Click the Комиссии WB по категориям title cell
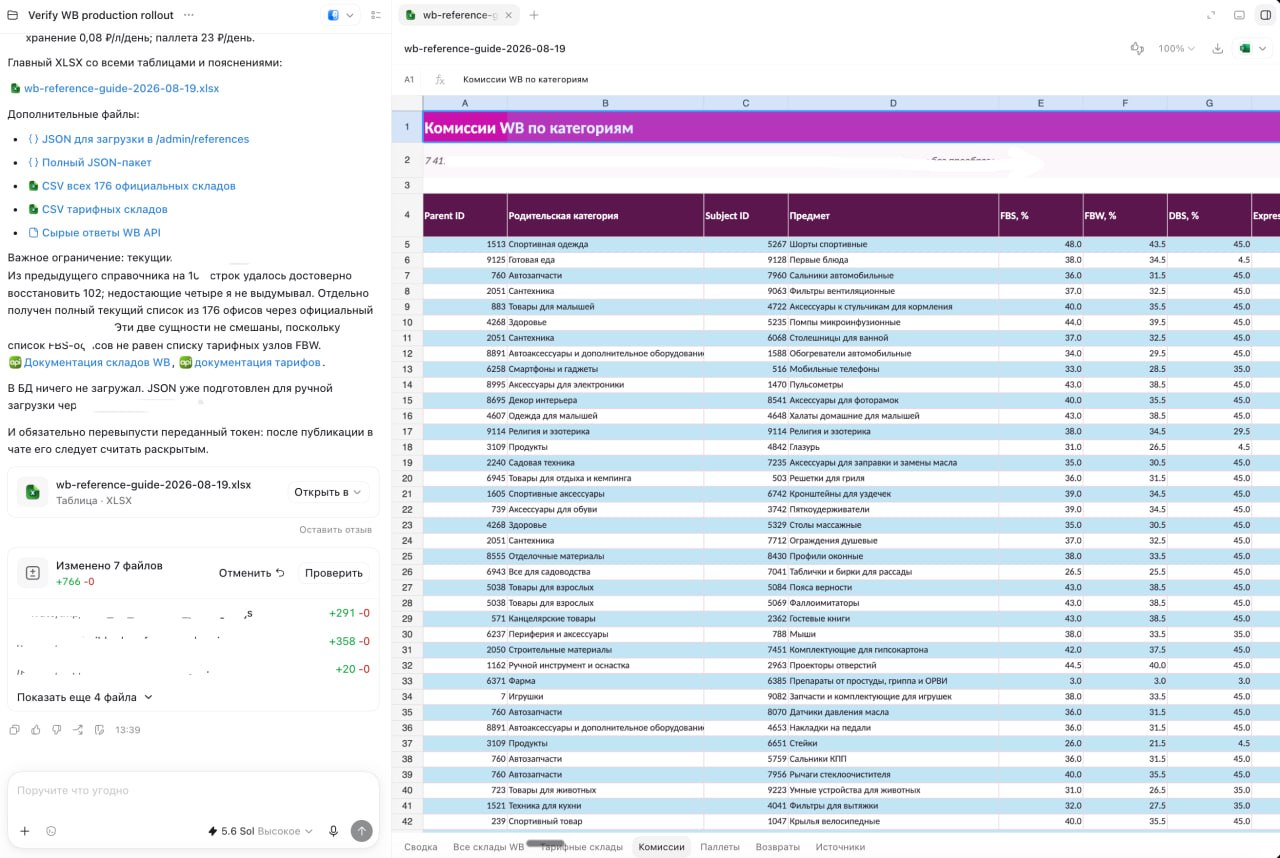This screenshot has height=858, width=1280. coord(851,127)
